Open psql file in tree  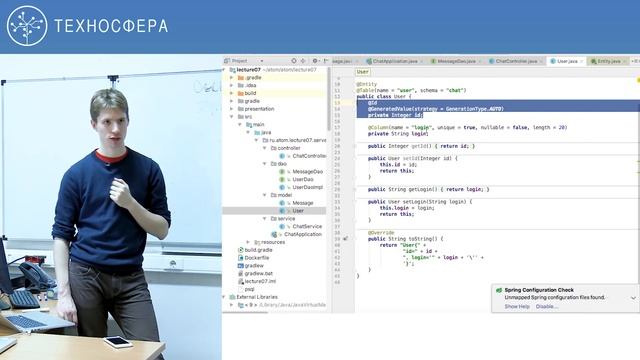249,289
